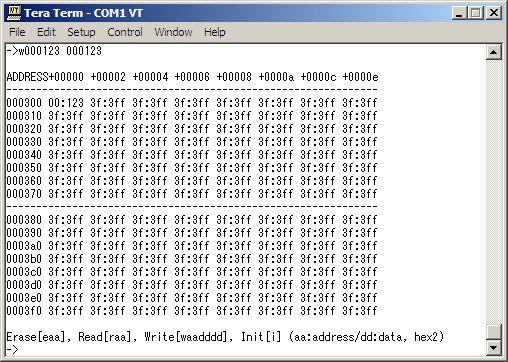
Task: Click the value 00:123 in row 000300
Action: (x=66, y=103)
